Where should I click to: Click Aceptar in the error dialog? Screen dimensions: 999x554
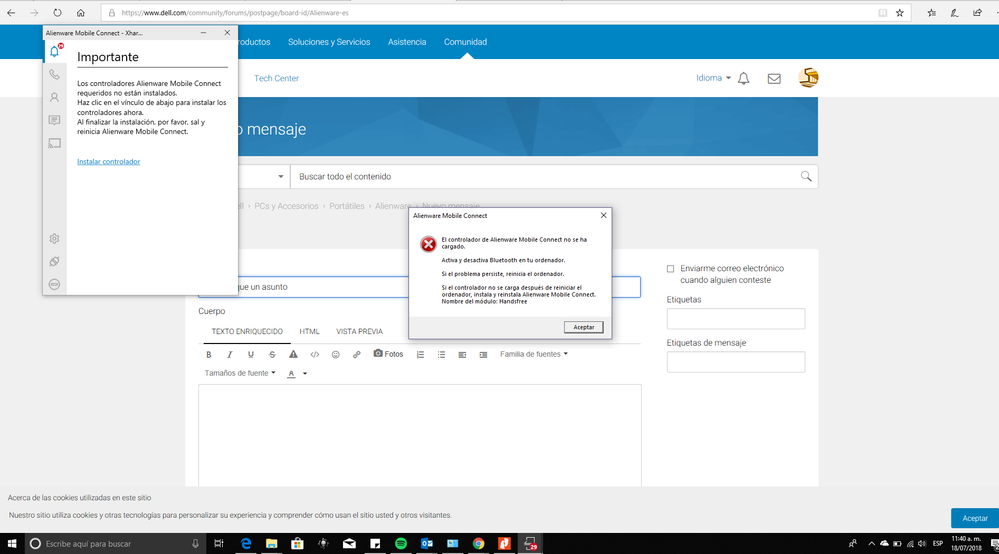point(584,327)
